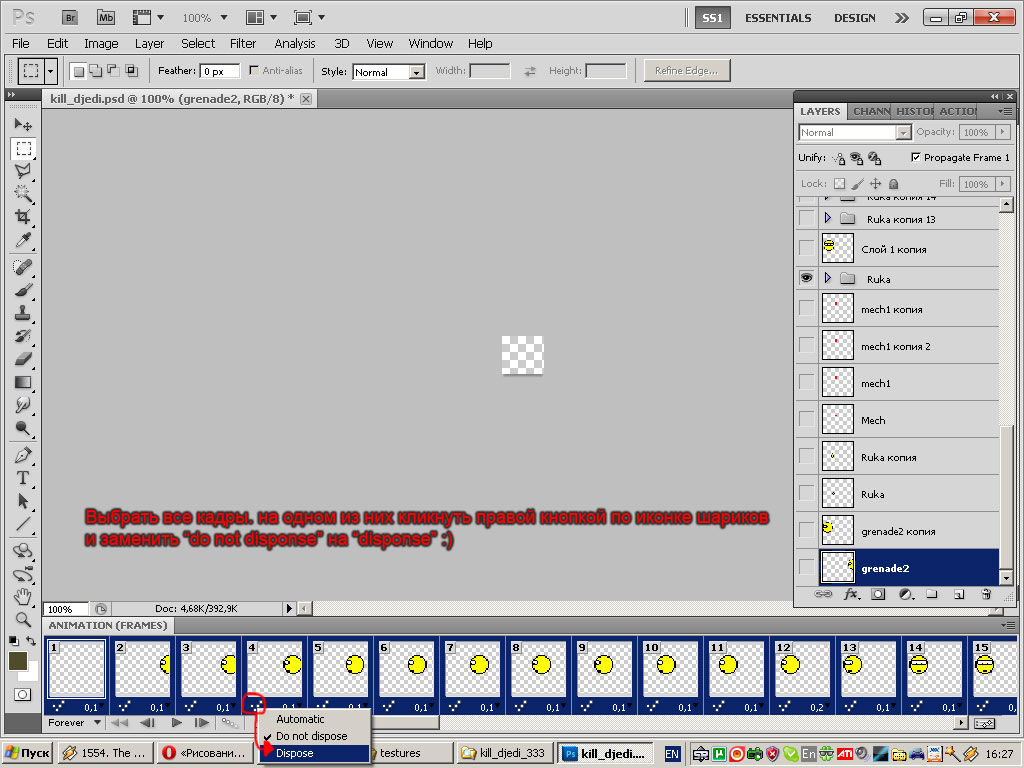The height and width of the screenshot is (768, 1024).
Task: Toggle the Propagate Frame 1 checkbox
Action: 915,158
